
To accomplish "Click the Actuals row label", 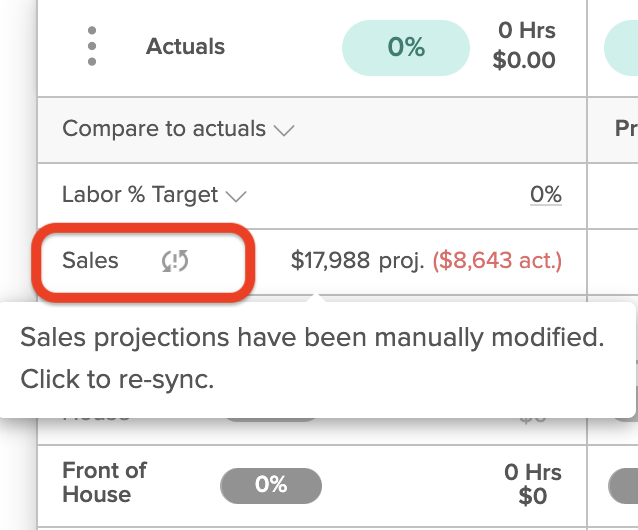I will tap(186, 46).
